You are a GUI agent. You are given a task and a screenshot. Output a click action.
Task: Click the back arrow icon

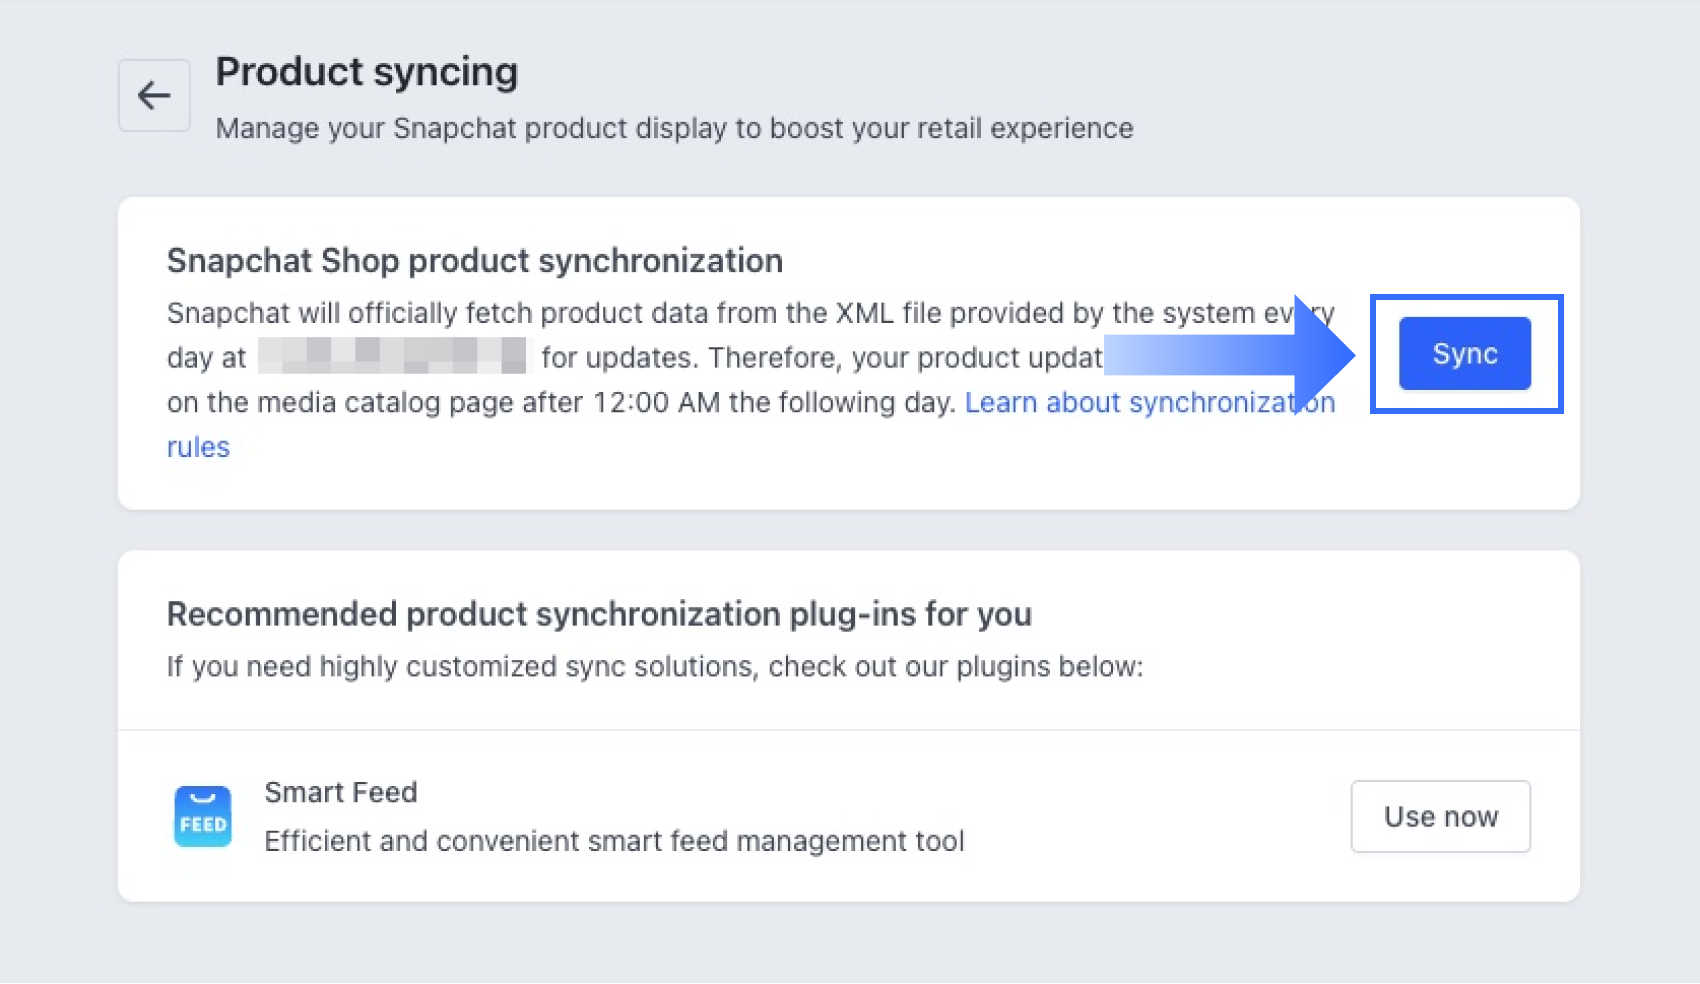[154, 95]
